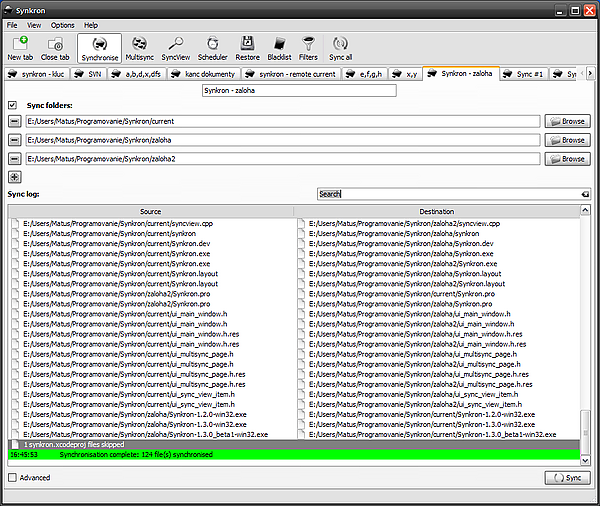Open the Help menu

[x=91, y=25]
